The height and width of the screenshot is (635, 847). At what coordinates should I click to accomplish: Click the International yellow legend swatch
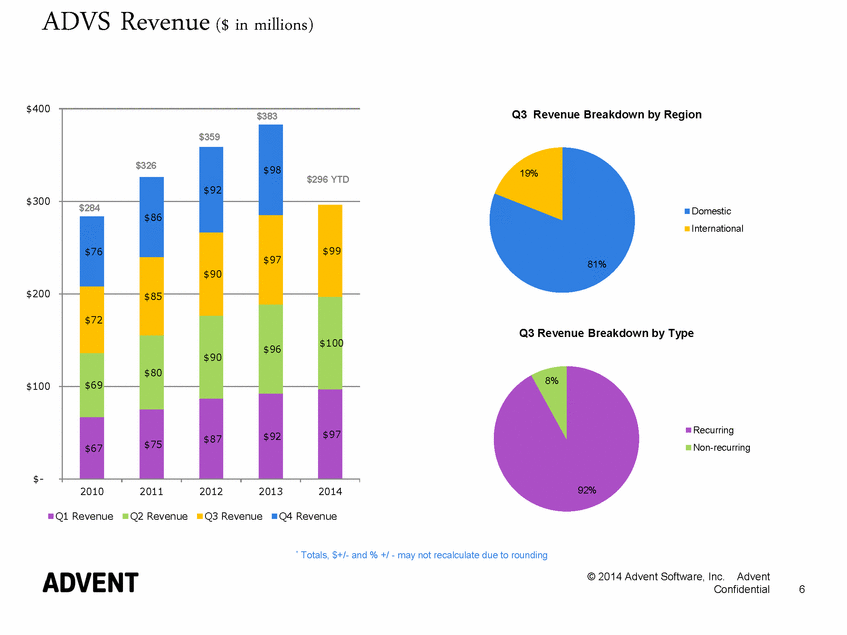tap(687, 229)
